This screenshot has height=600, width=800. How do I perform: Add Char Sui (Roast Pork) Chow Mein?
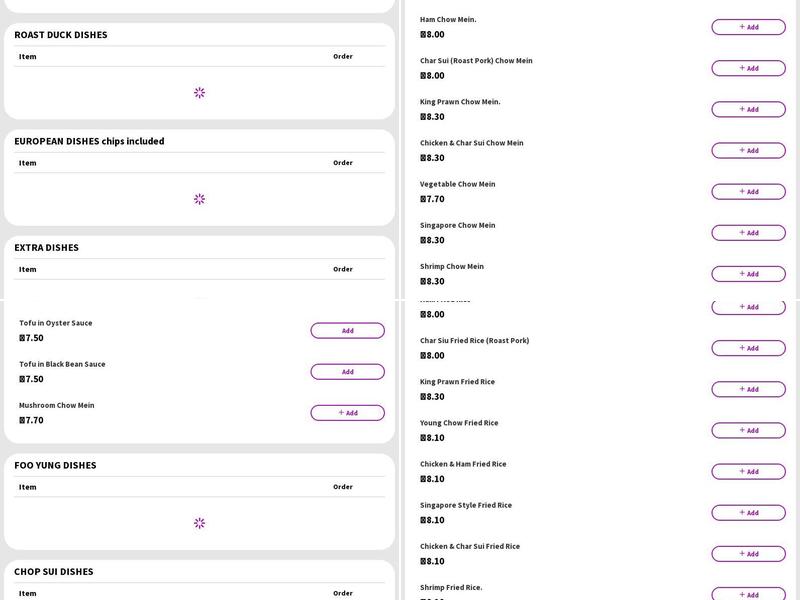748,68
